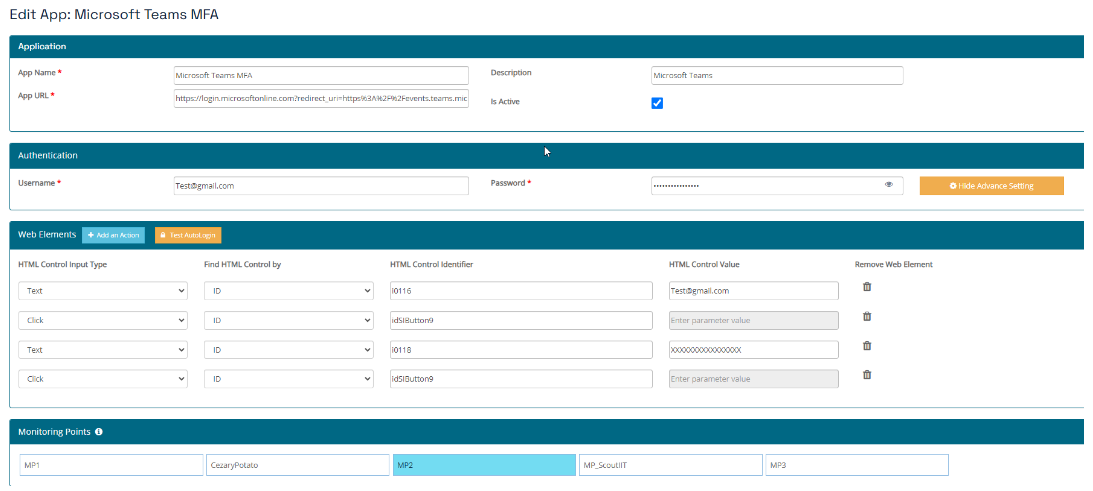Focus the App Name input field
1093x491 pixels.
321,75
